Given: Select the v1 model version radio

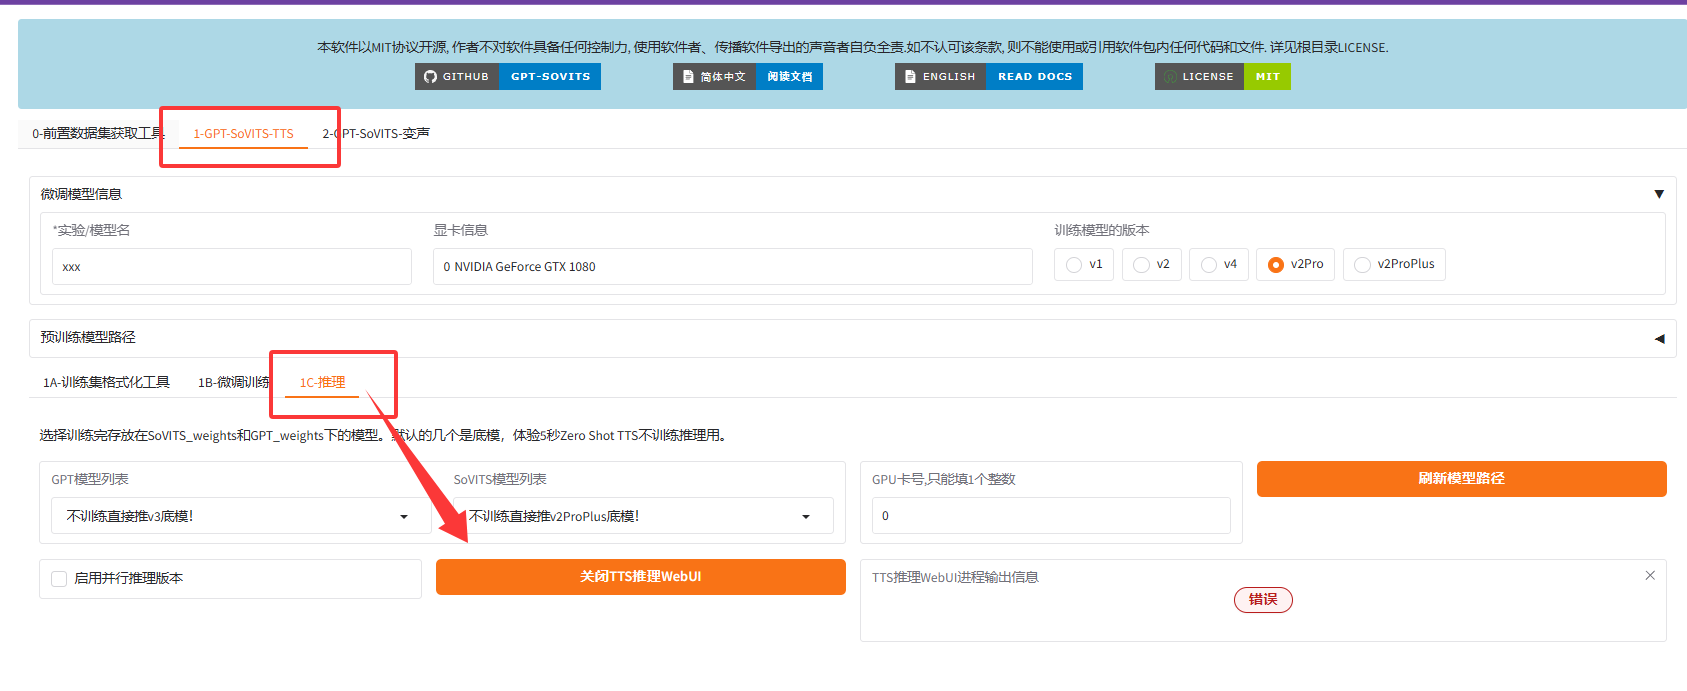Looking at the screenshot, I should (1074, 265).
